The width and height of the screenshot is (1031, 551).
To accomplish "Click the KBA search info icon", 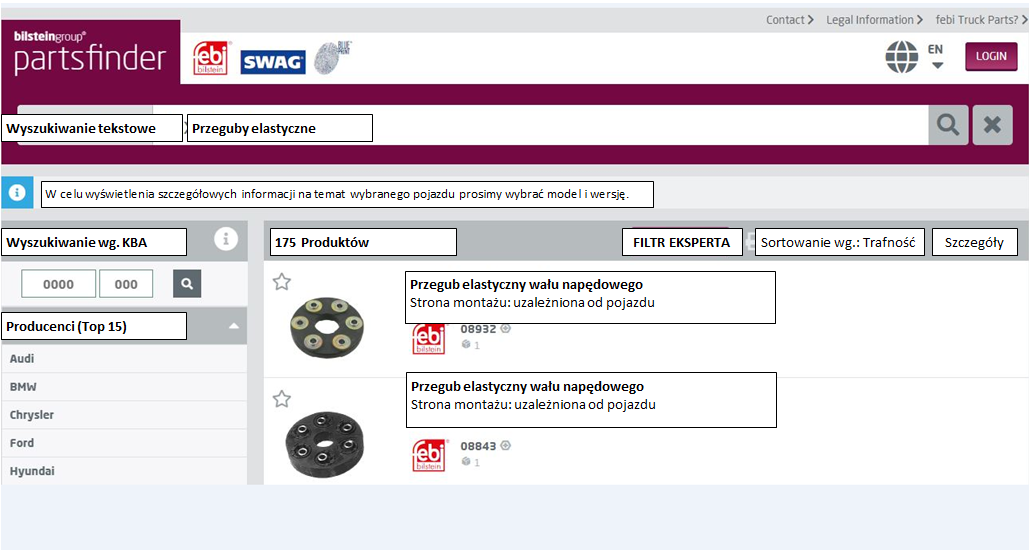I will point(226,239).
